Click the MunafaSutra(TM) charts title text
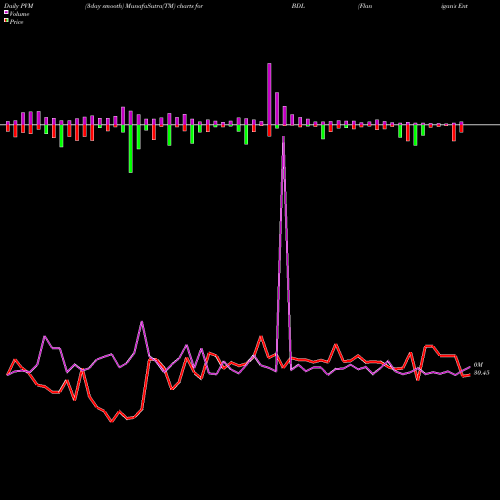Image resolution: width=500 pixels, height=500 pixels. 144,6
